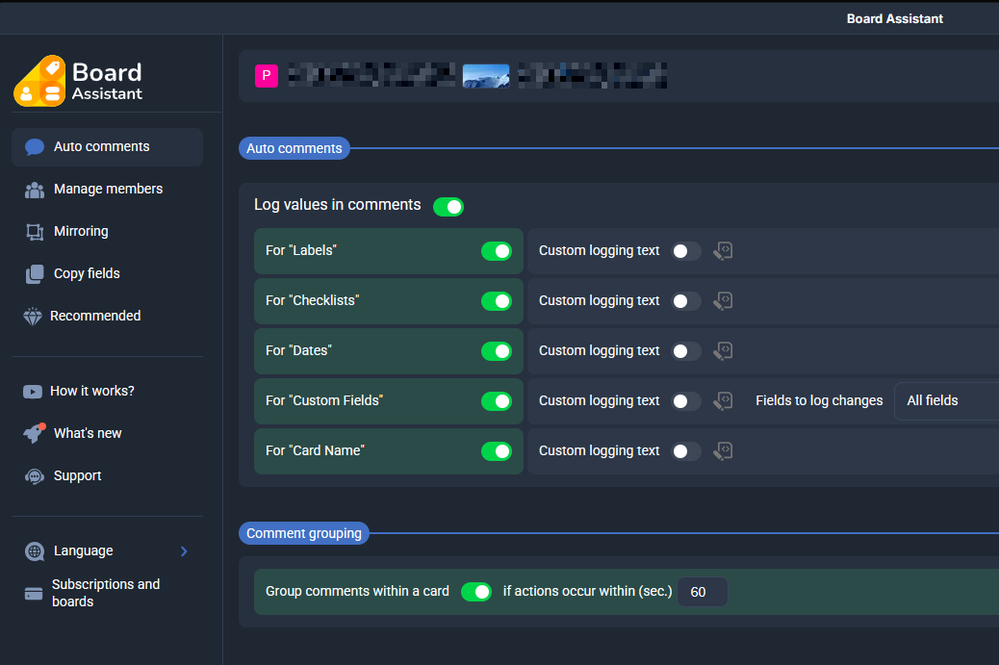Disable logging for "Checklists"
Viewport: 999px width, 665px height.
tap(496, 301)
